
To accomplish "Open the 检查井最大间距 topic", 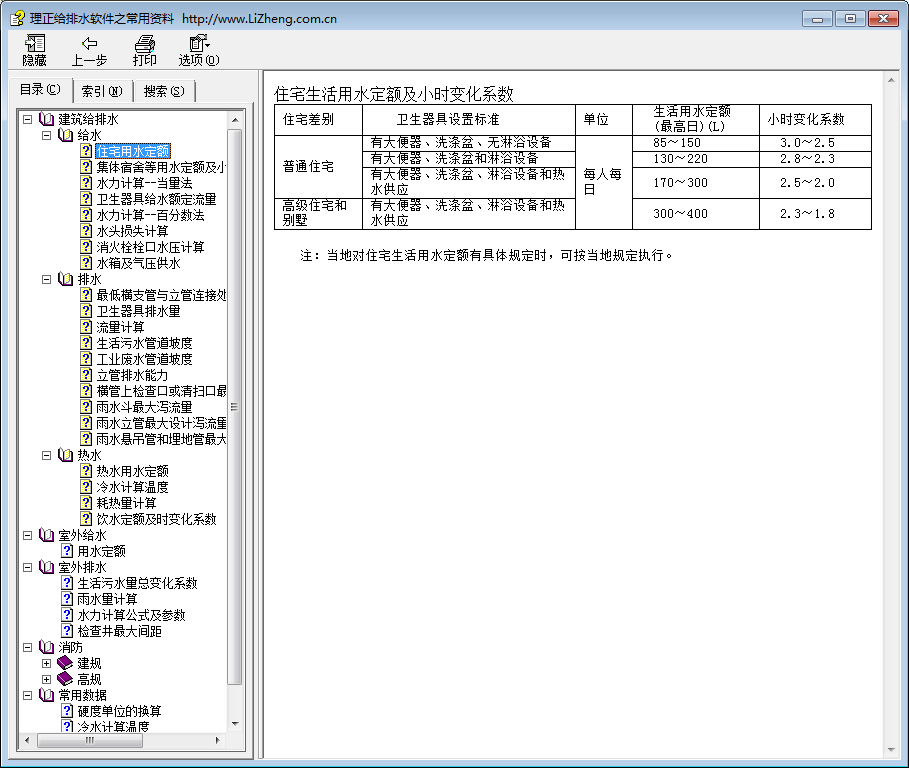I will pyautogui.click(x=119, y=631).
